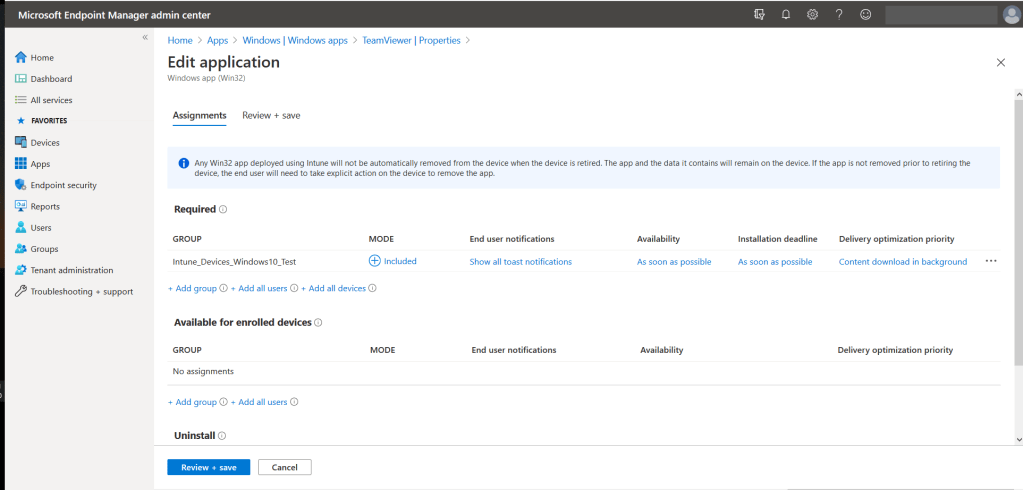Collapse the left navigation sidebar
The width and height of the screenshot is (1023, 490).
pyautogui.click(x=145, y=37)
